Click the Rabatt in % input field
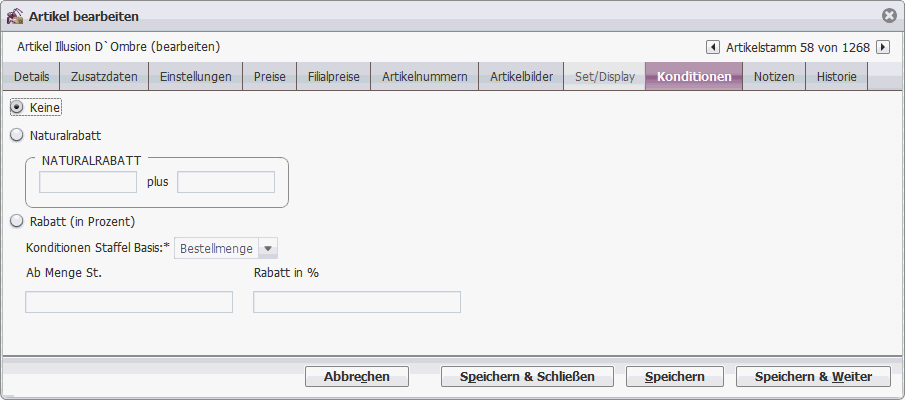905x400 pixels. point(357,302)
